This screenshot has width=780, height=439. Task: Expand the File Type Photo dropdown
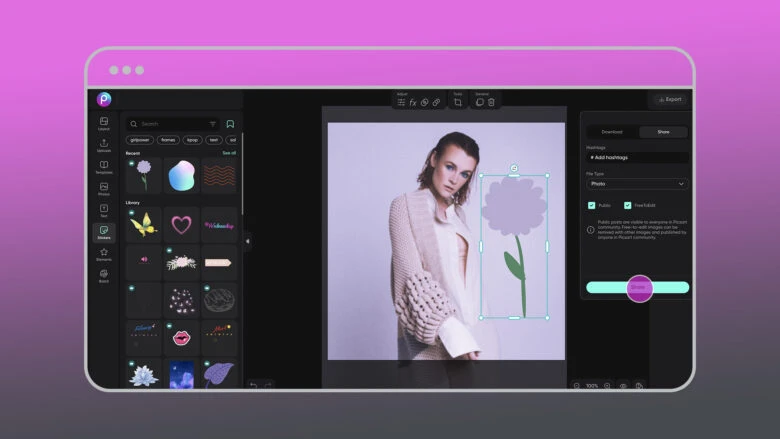pyautogui.click(x=637, y=184)
